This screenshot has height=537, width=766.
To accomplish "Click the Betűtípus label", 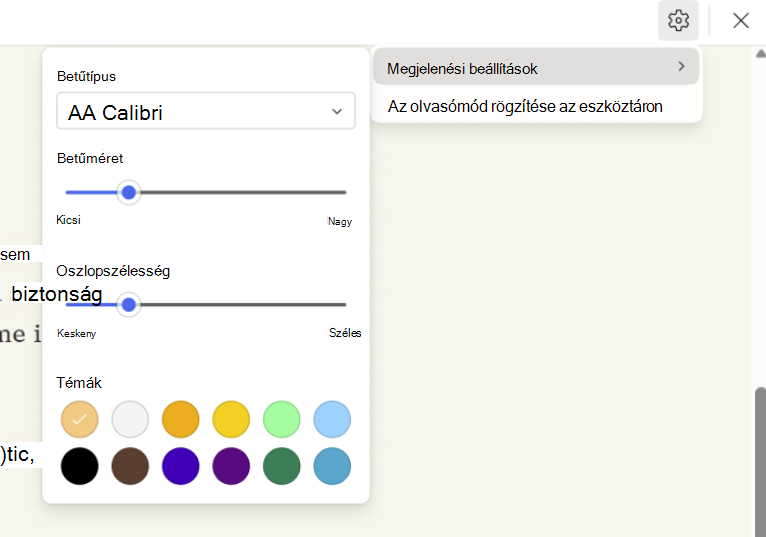I will [86, 76].
